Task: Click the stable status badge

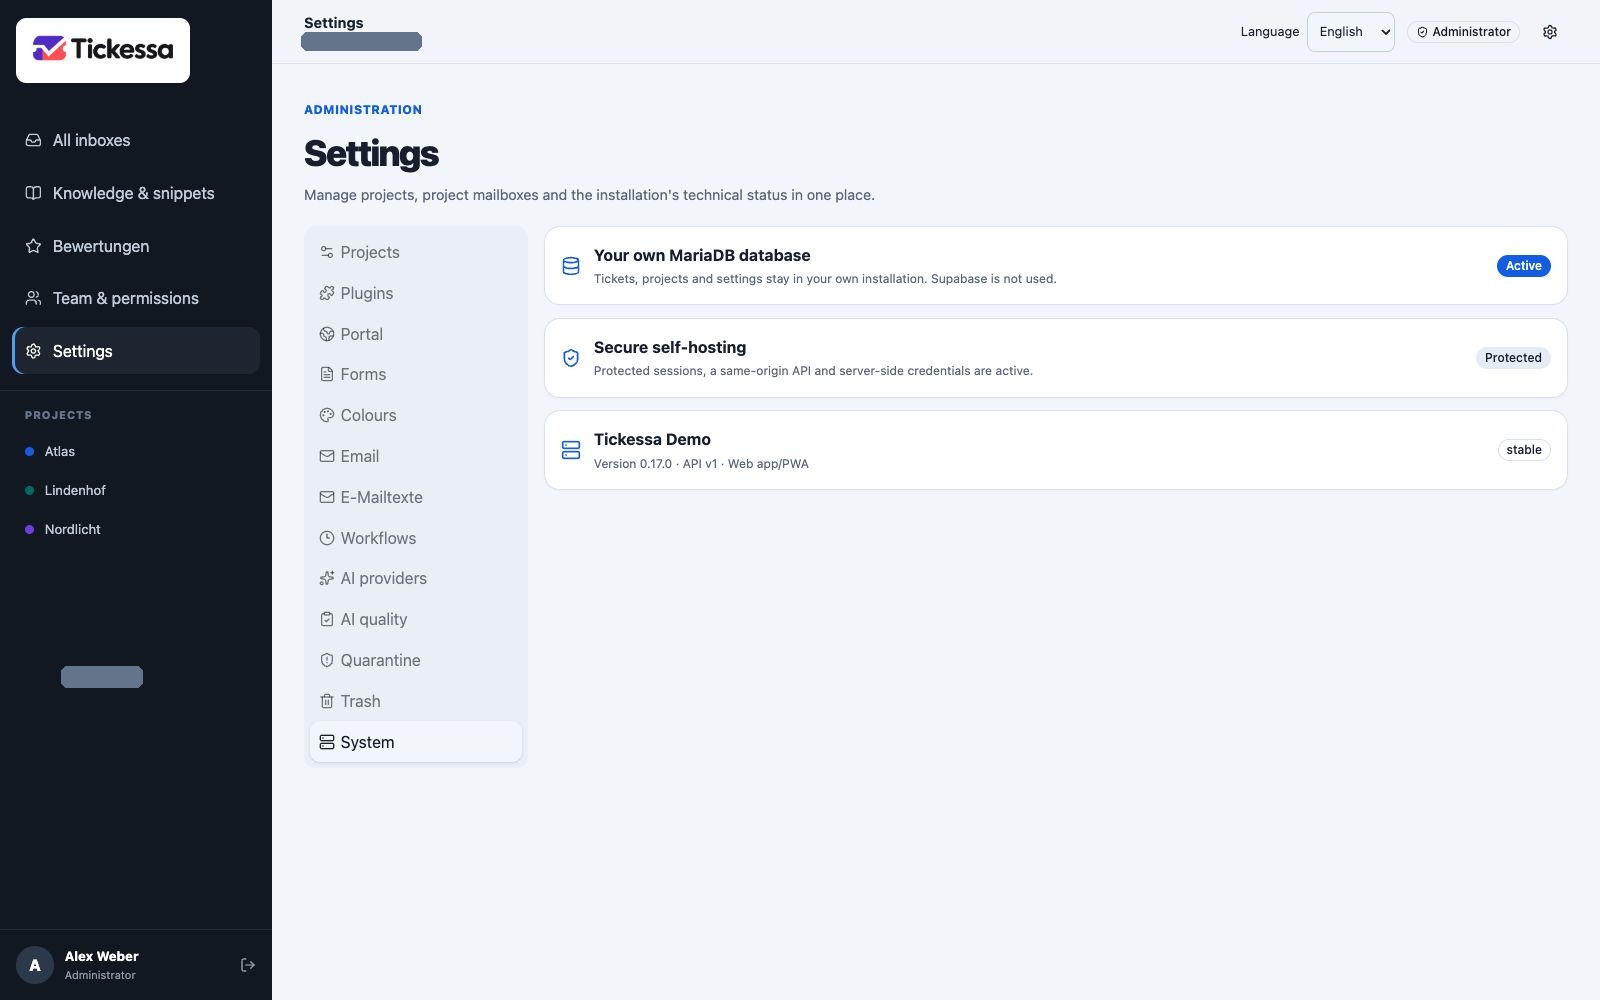Action: pyautogui.click(x=1524, y=450)
